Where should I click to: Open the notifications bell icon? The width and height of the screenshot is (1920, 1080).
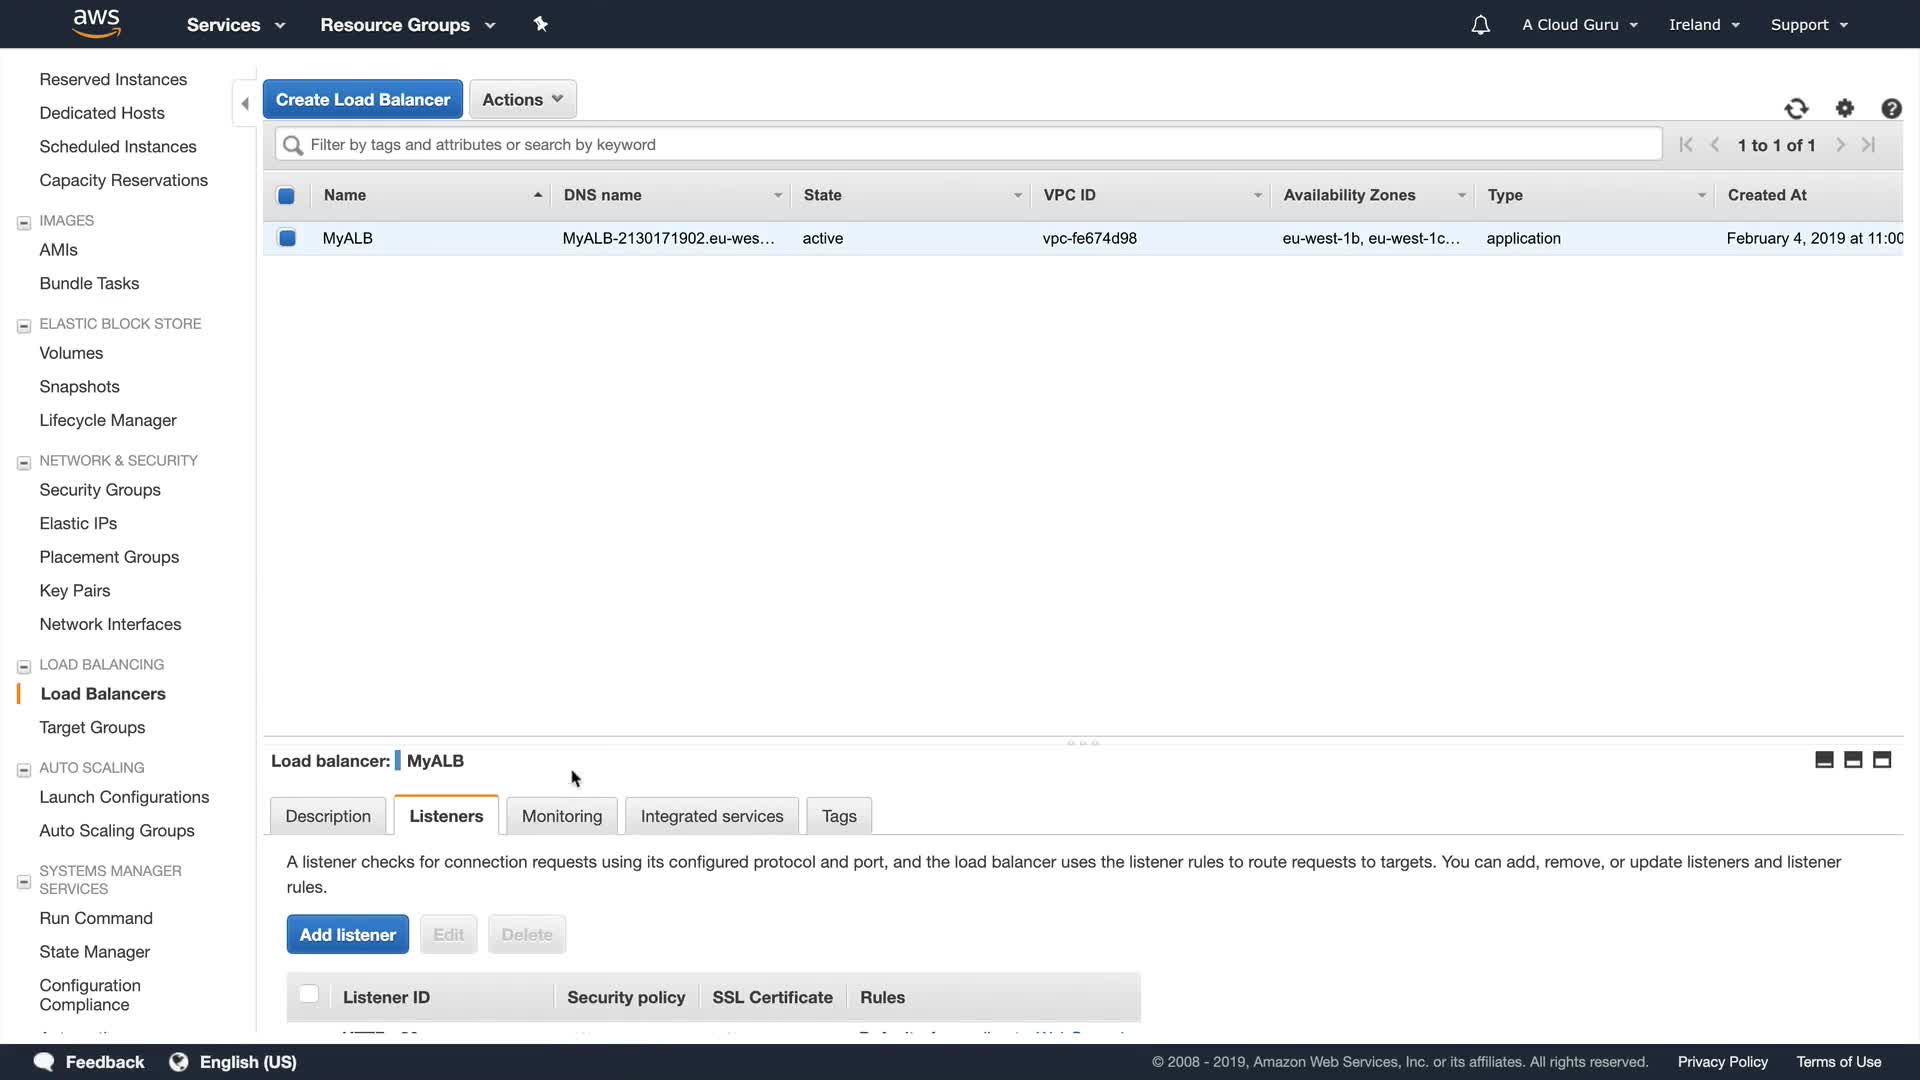(1480, 25)
